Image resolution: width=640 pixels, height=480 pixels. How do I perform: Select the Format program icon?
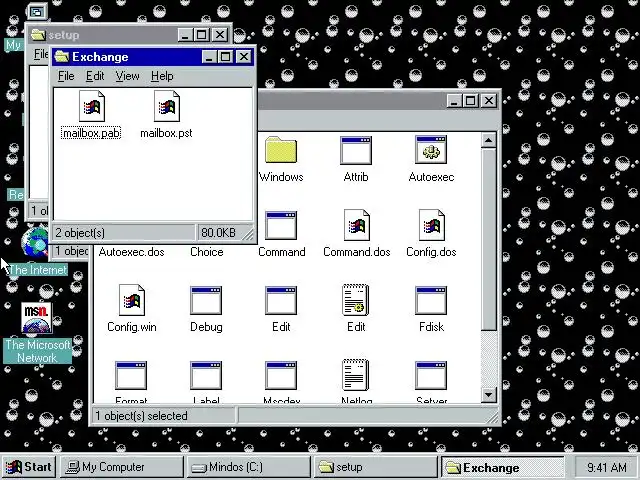click(131, 376)
